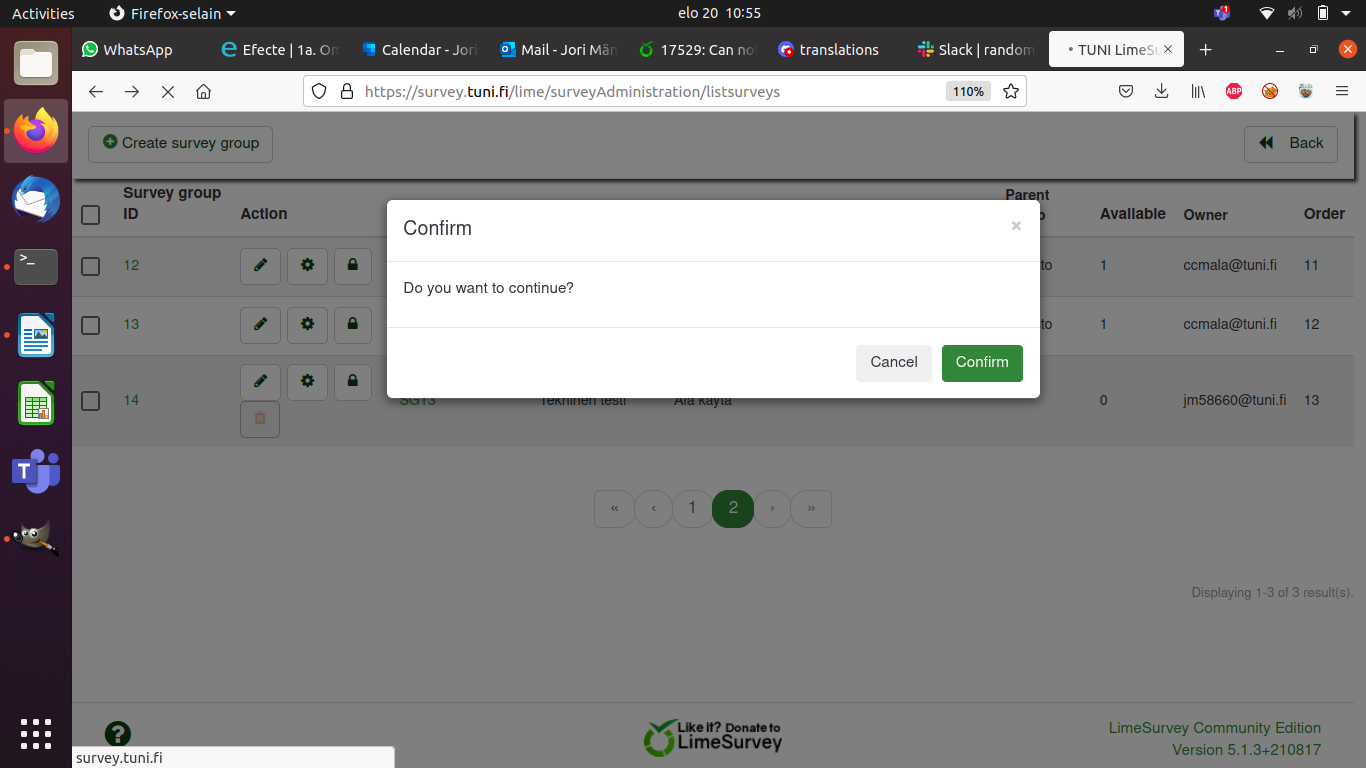Go back in browser history
The height and width of the screenshot is (768, 1366).
click(x=96, y=92)
